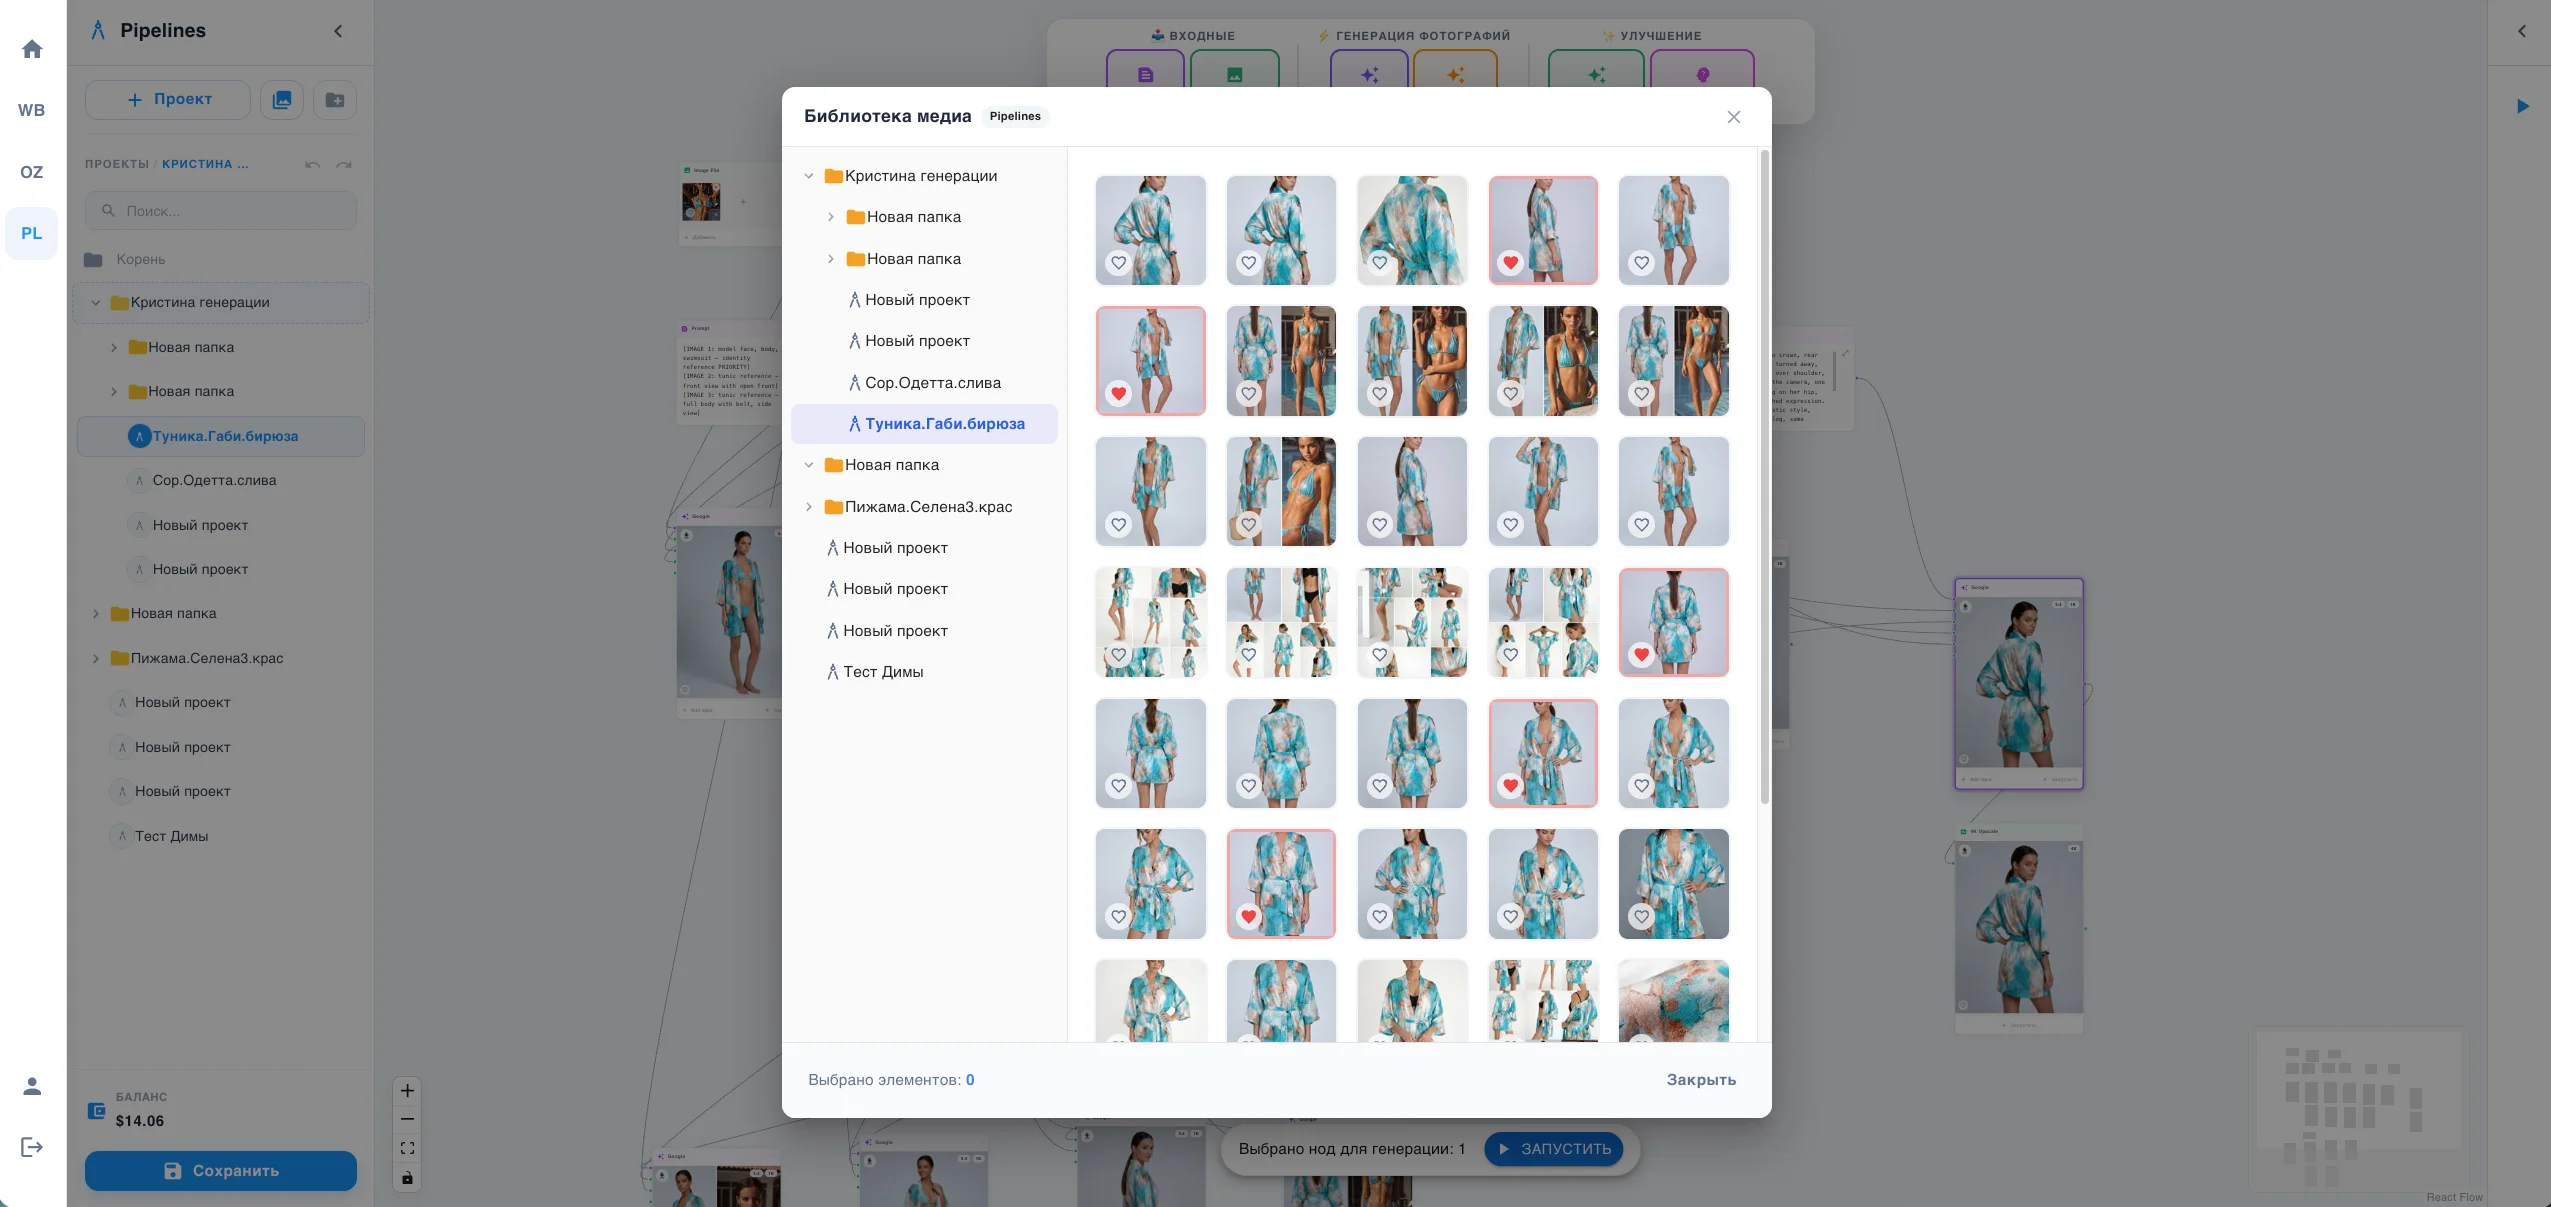The width and height of the screenshot is (2551, 1207).
Task: Create a new project with Проект button
Action: pyautogui.click(x=168, y=99)
